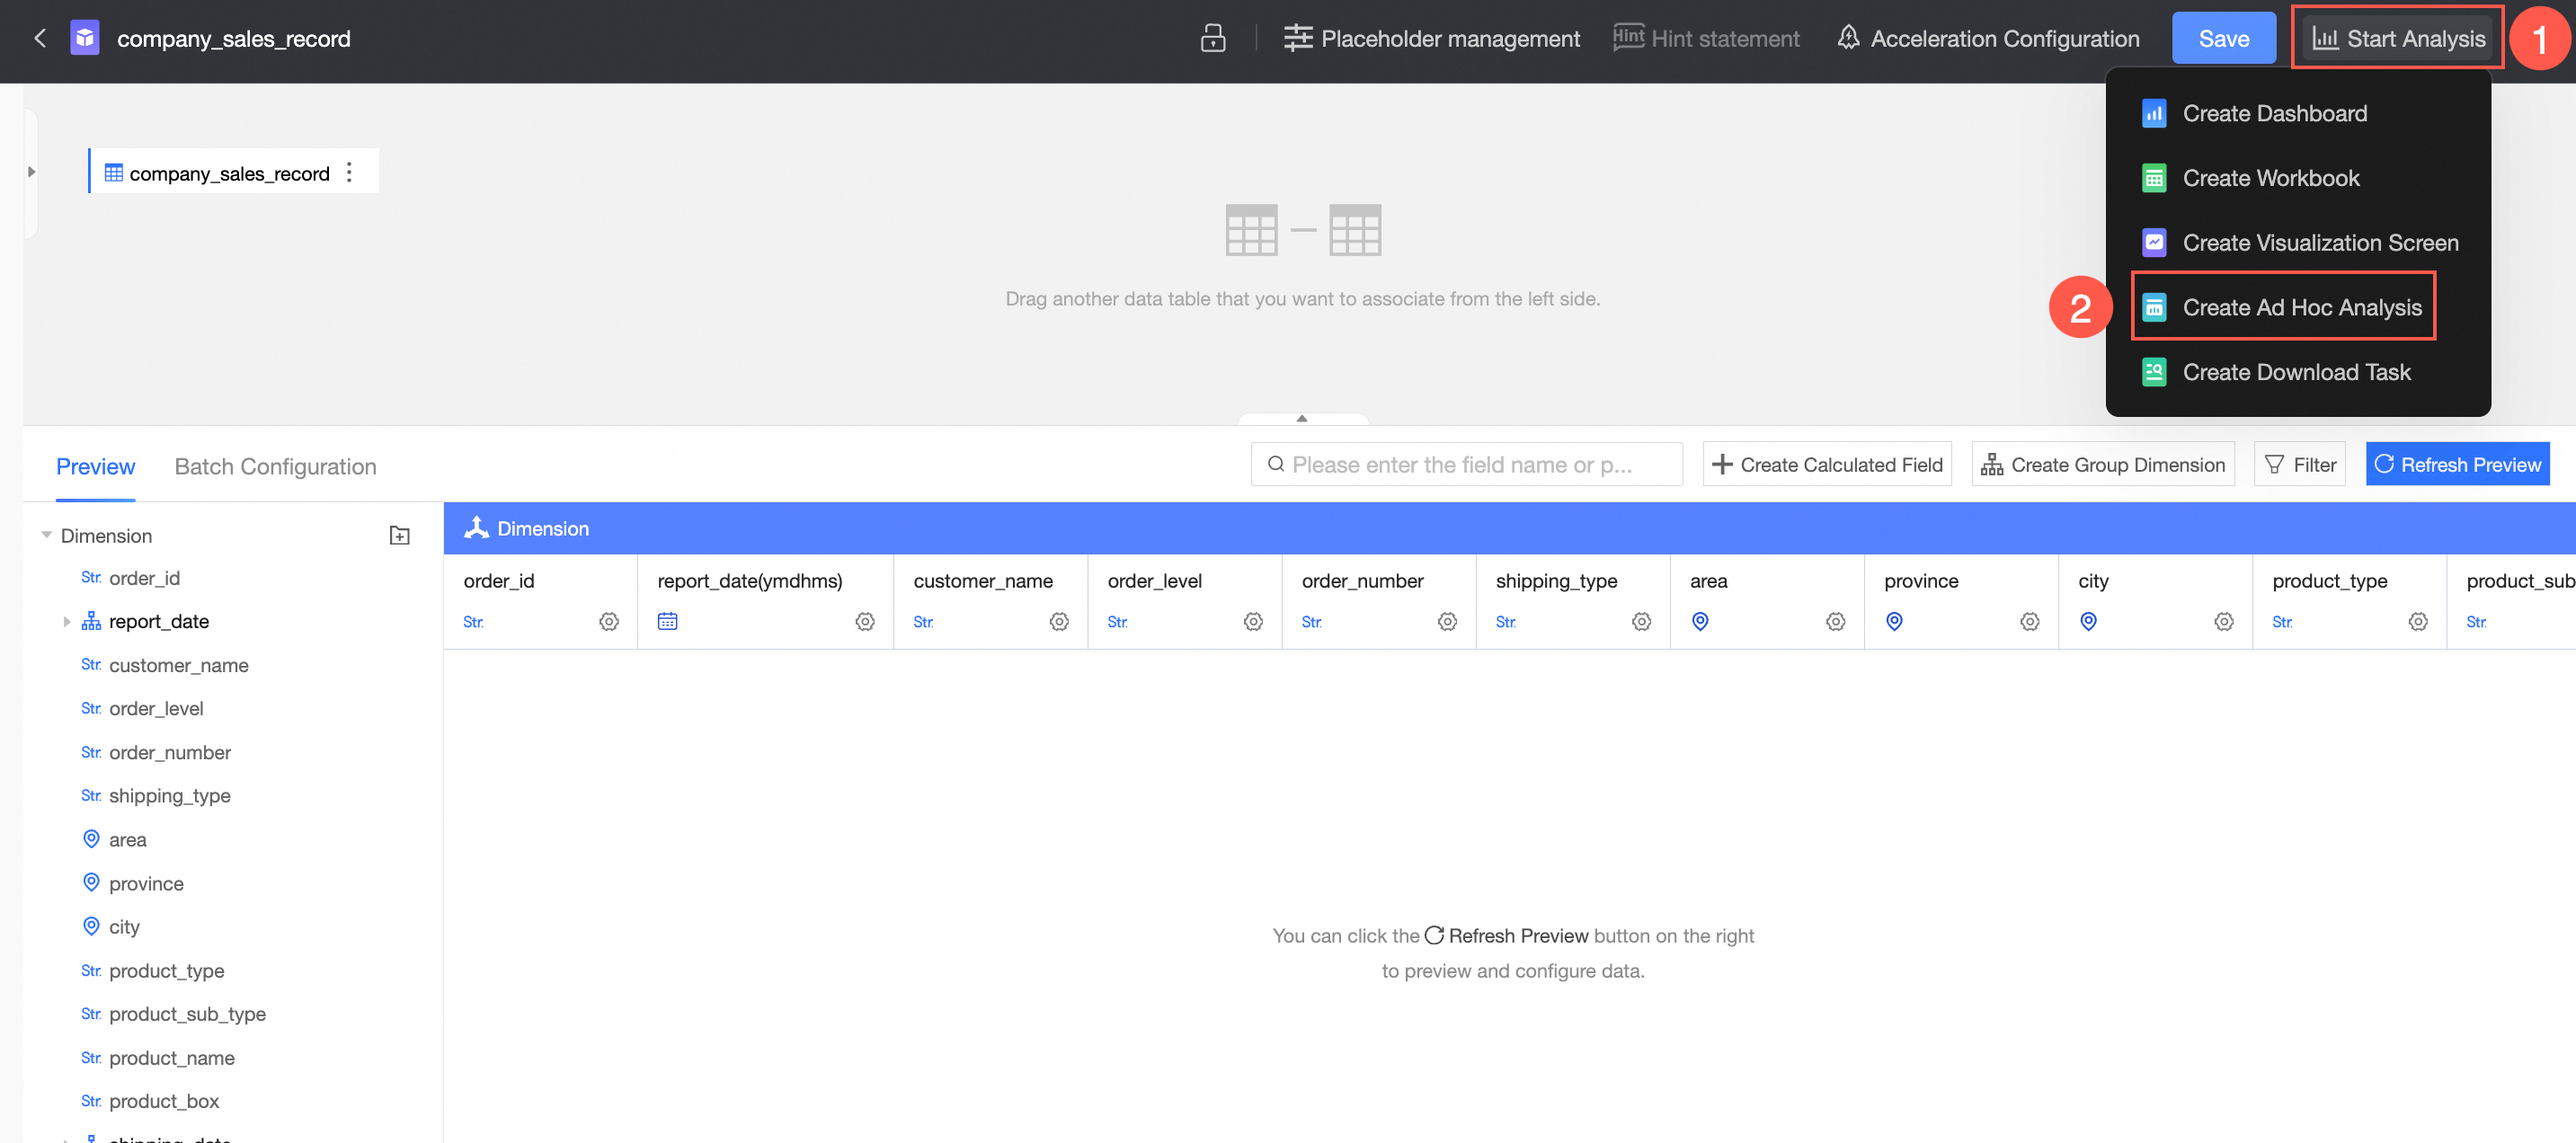Open settings gear for city column
Viewport: 2576px width, 1143px height.
tap(2222, 622)
